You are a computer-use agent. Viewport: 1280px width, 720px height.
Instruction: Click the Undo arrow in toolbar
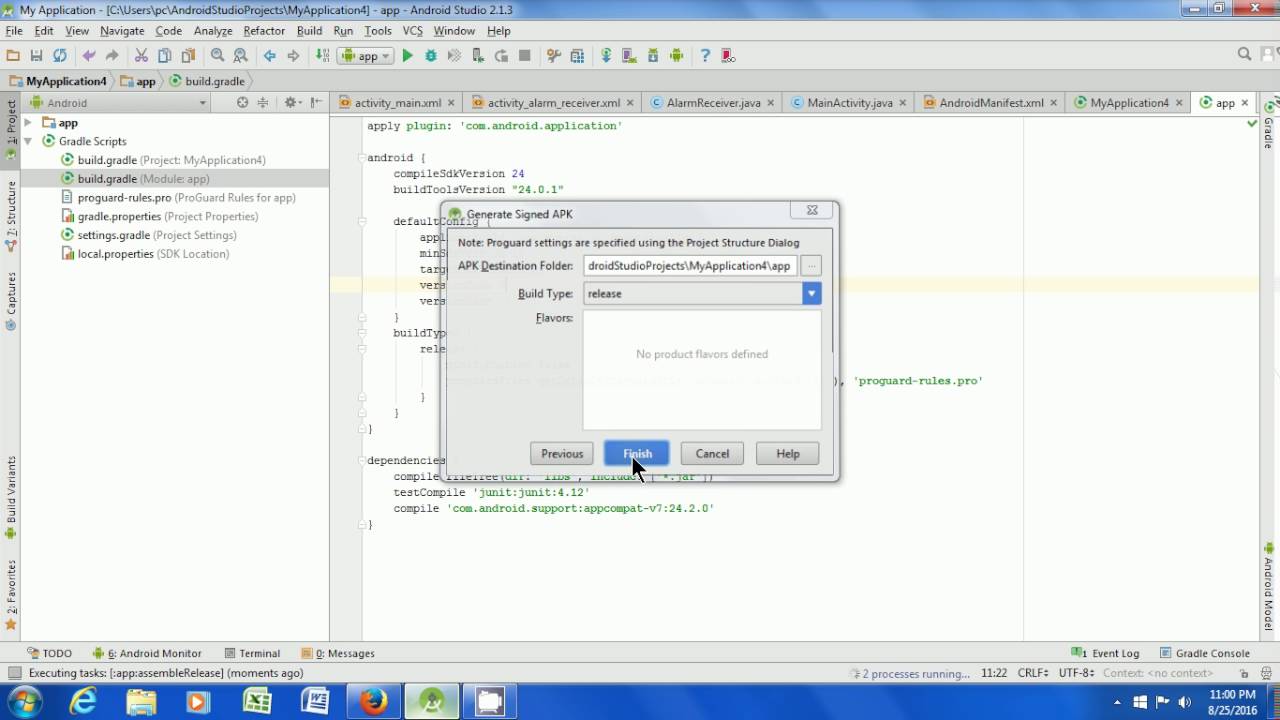[x=89, y=56]
